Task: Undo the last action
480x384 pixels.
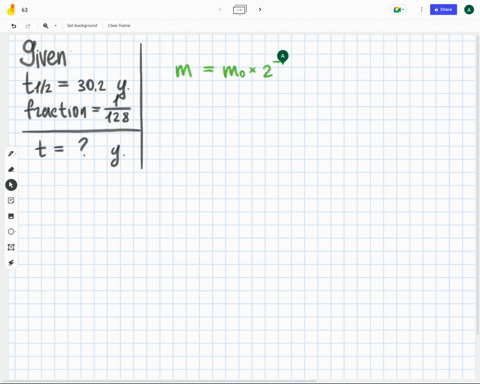Action: pyautogui.click(x=14, y=26)
